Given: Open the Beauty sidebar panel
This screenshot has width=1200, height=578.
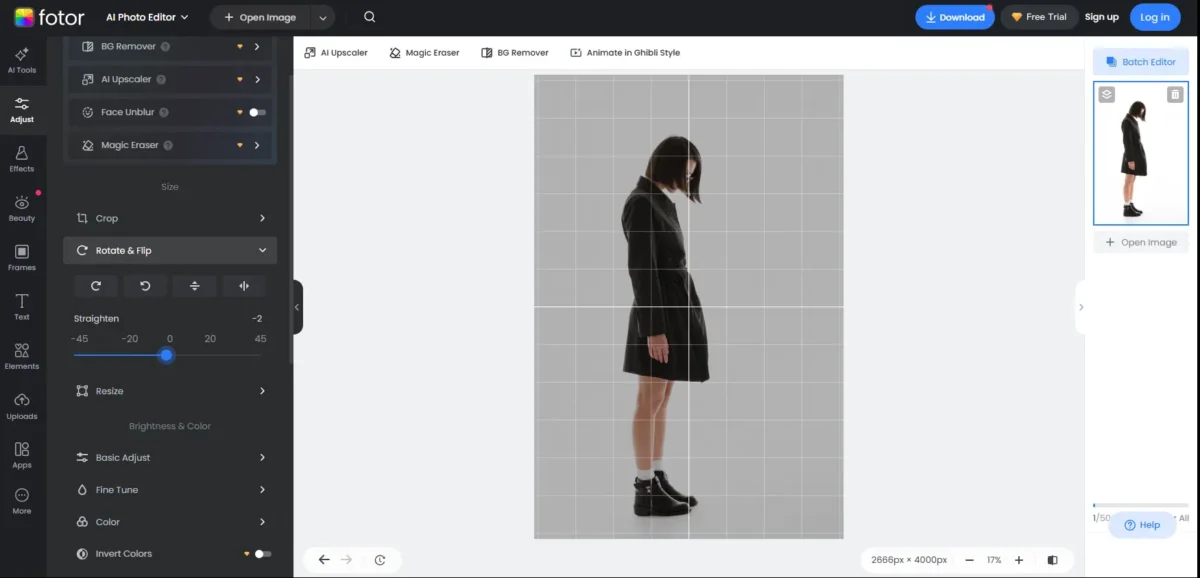Looking at the screenshot, I should [x=22, y=208].
